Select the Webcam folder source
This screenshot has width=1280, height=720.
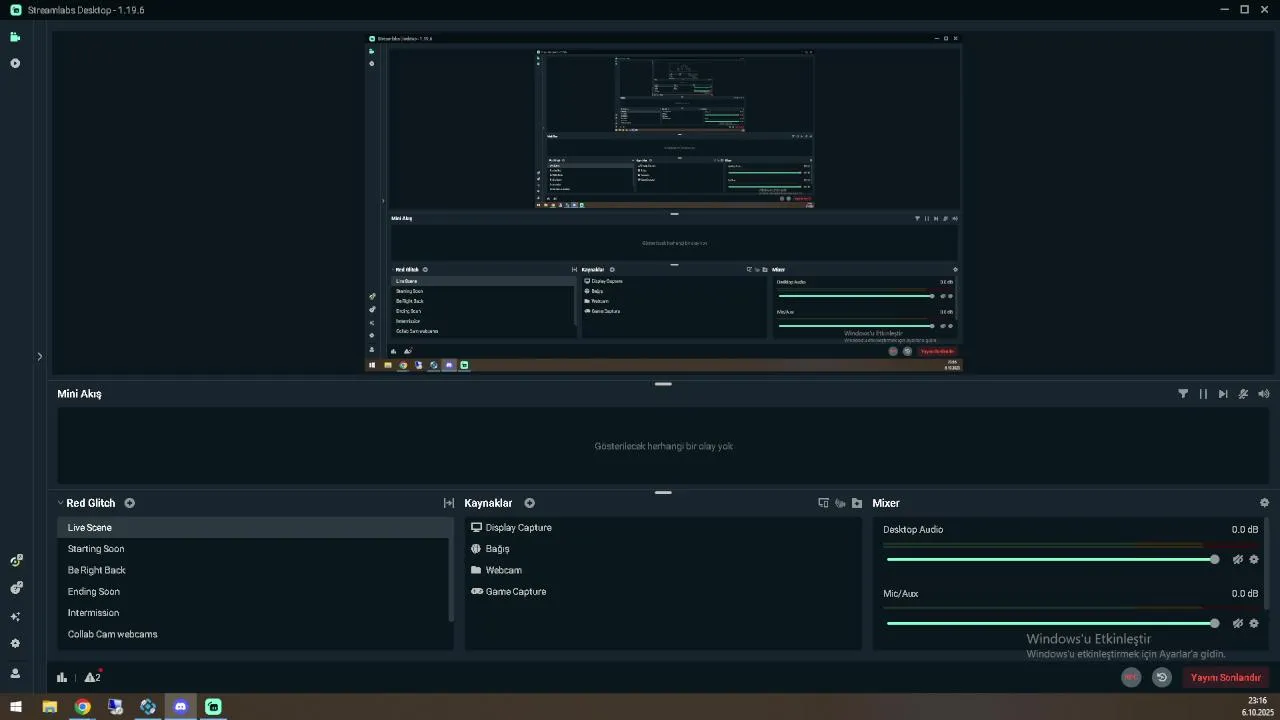coord(663,570)
